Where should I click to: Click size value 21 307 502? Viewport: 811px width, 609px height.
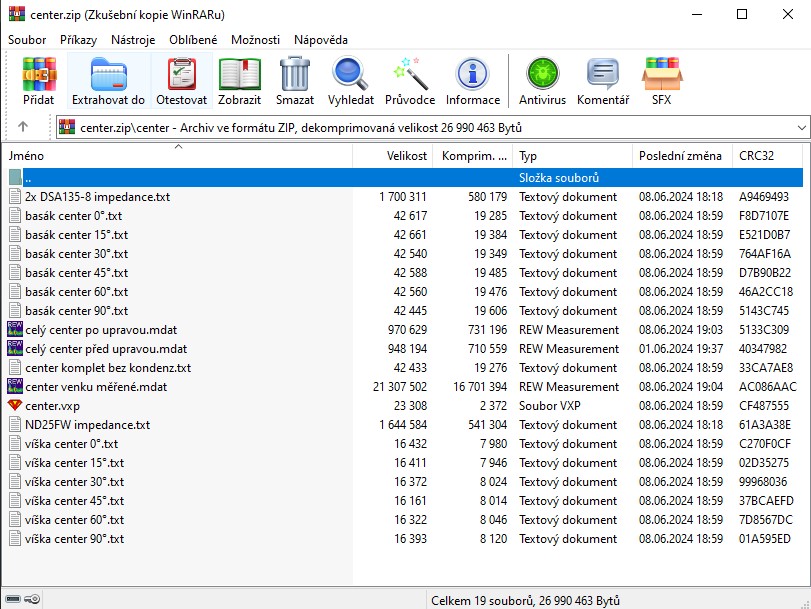click(400, 387)
